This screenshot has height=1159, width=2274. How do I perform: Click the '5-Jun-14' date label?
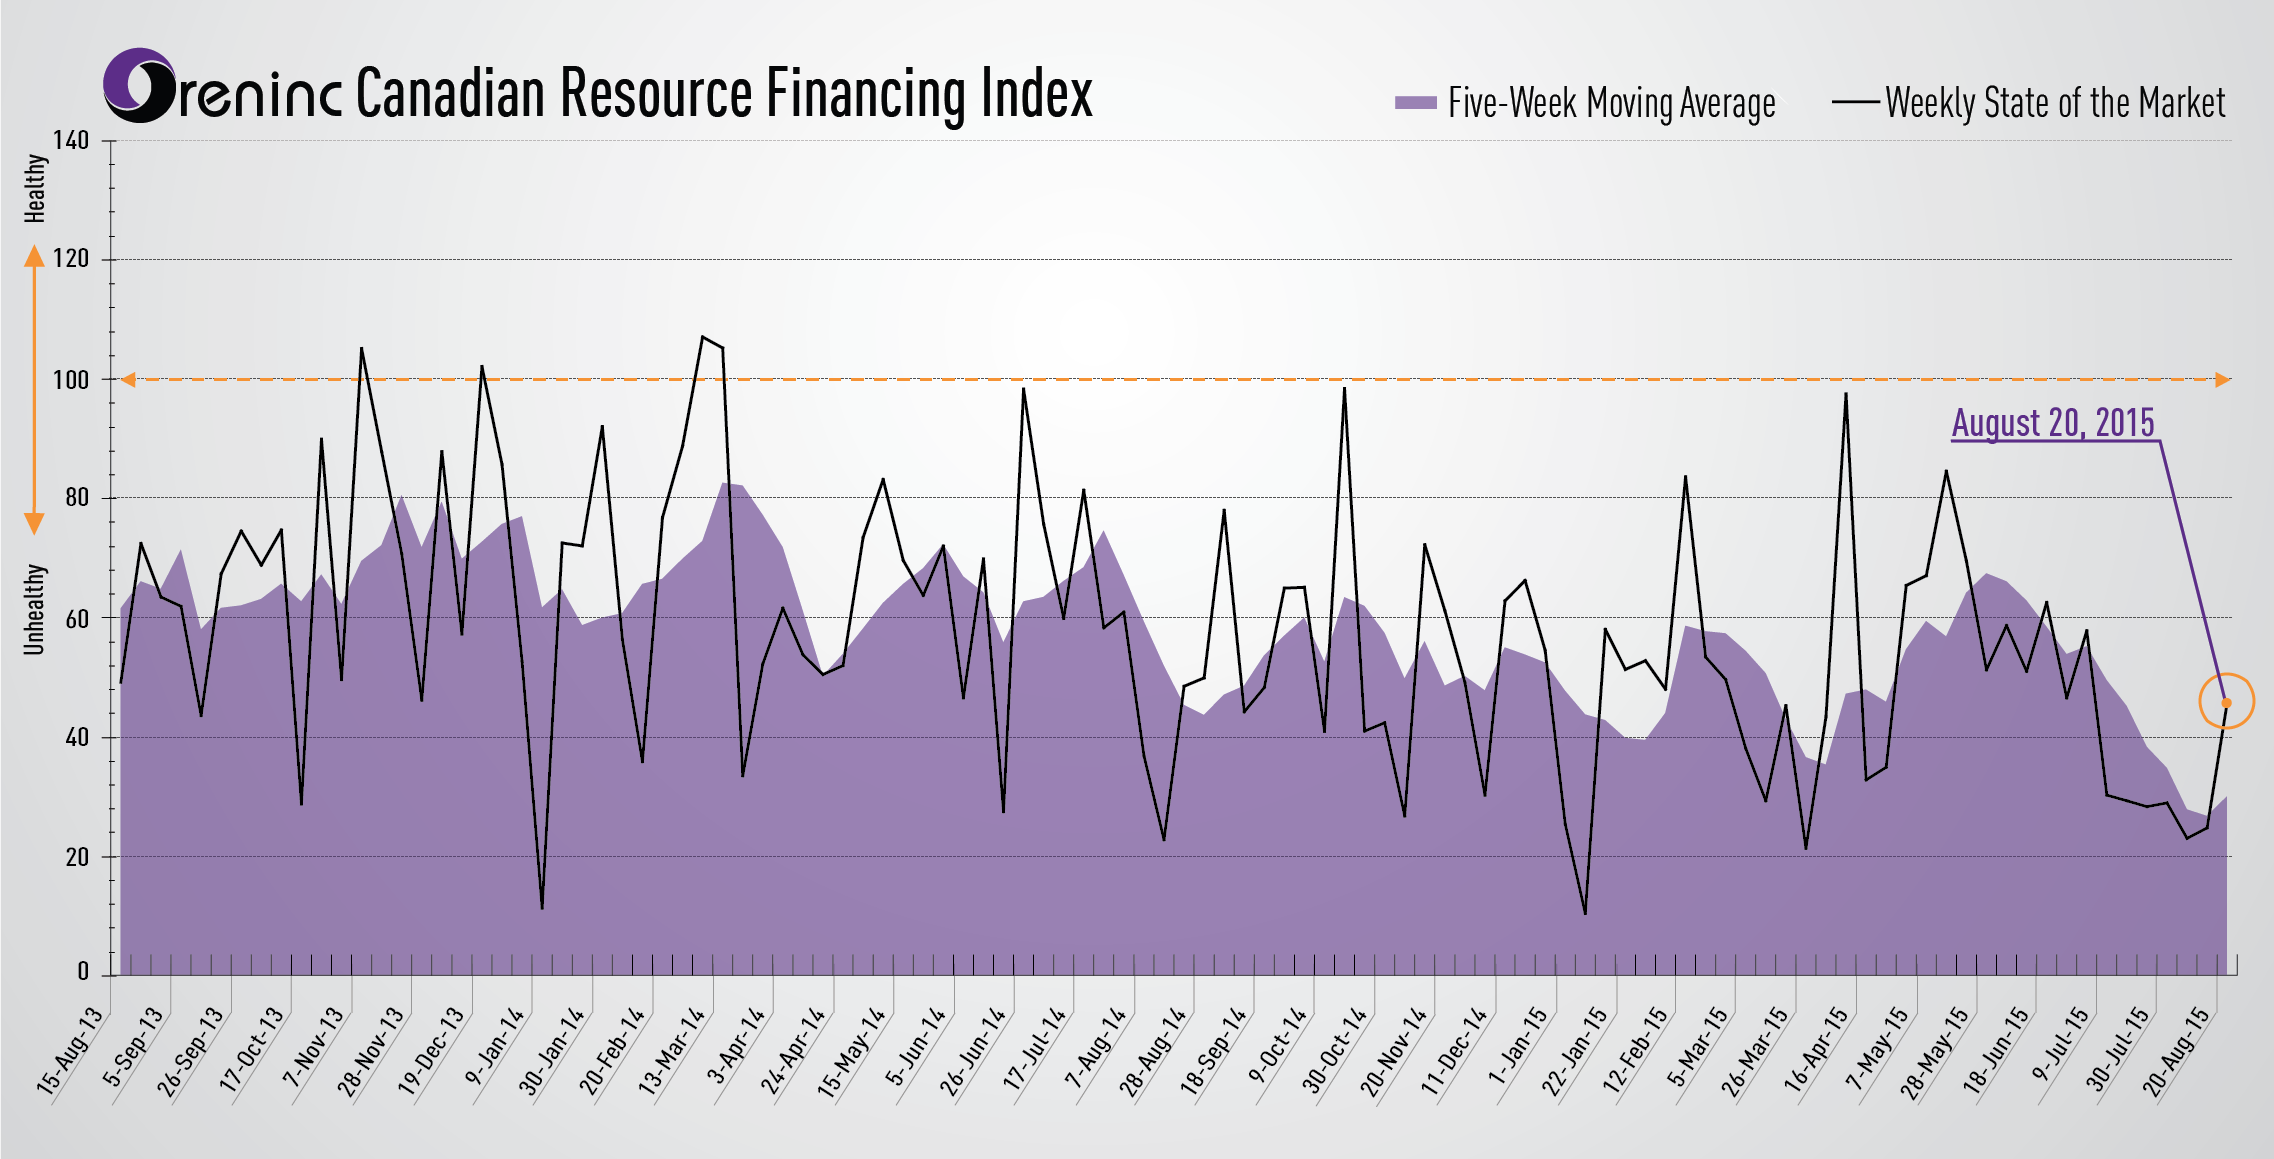(915, 1046)
